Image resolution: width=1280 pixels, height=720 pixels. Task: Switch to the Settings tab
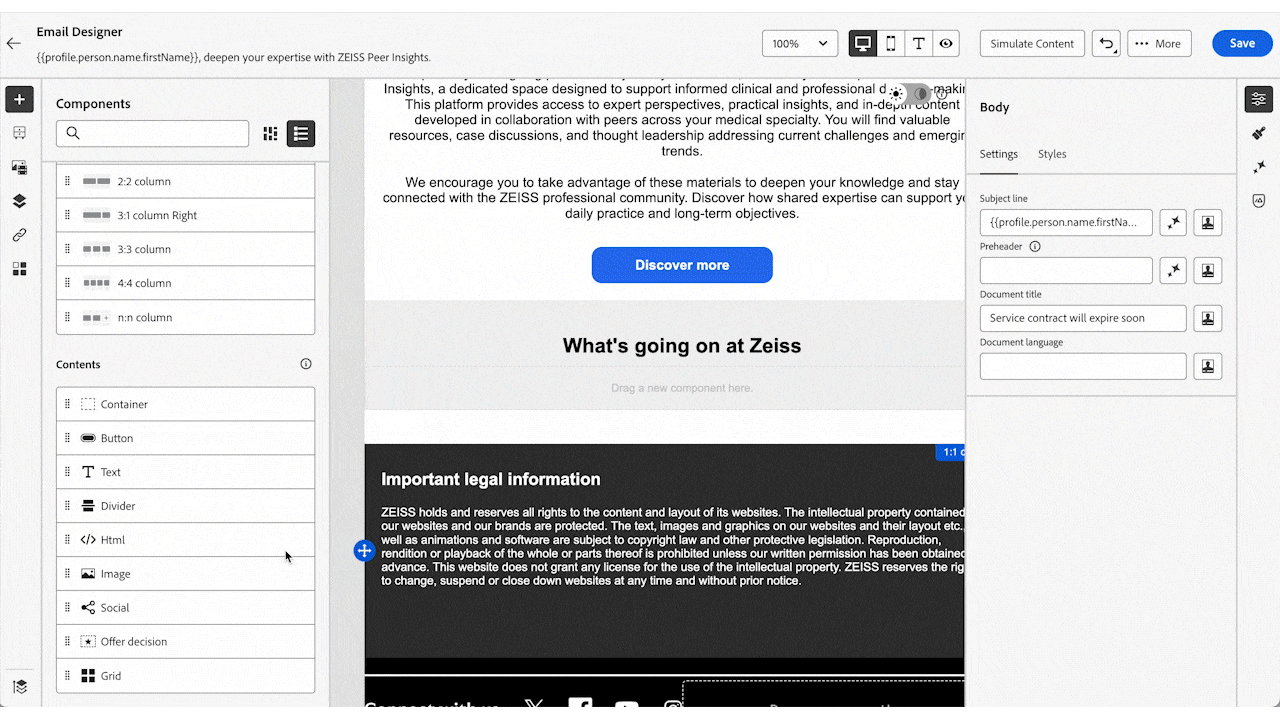(998, 154)
